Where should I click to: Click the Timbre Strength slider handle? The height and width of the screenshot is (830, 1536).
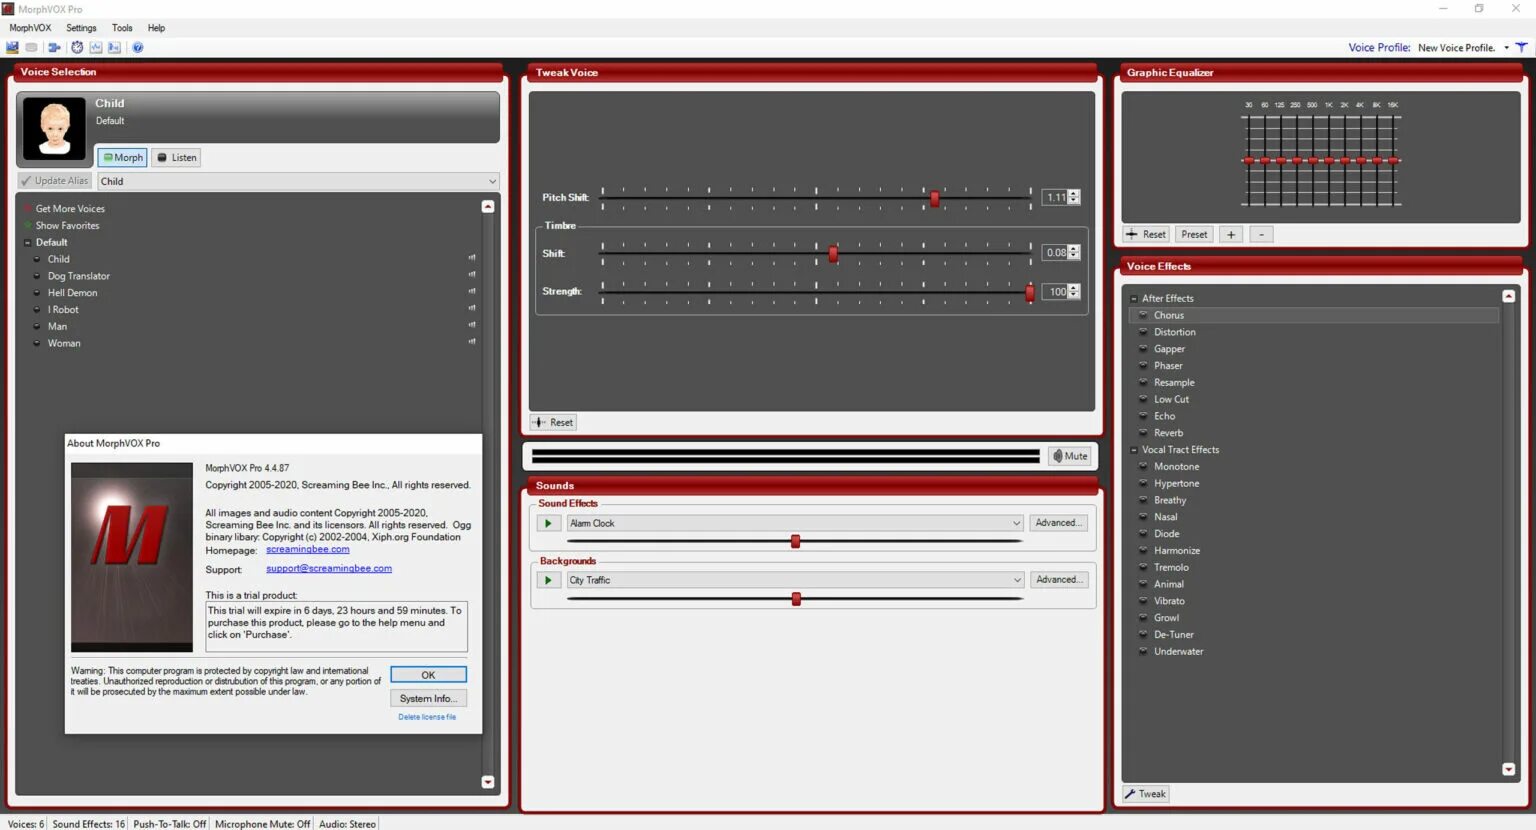[1030, 292]
